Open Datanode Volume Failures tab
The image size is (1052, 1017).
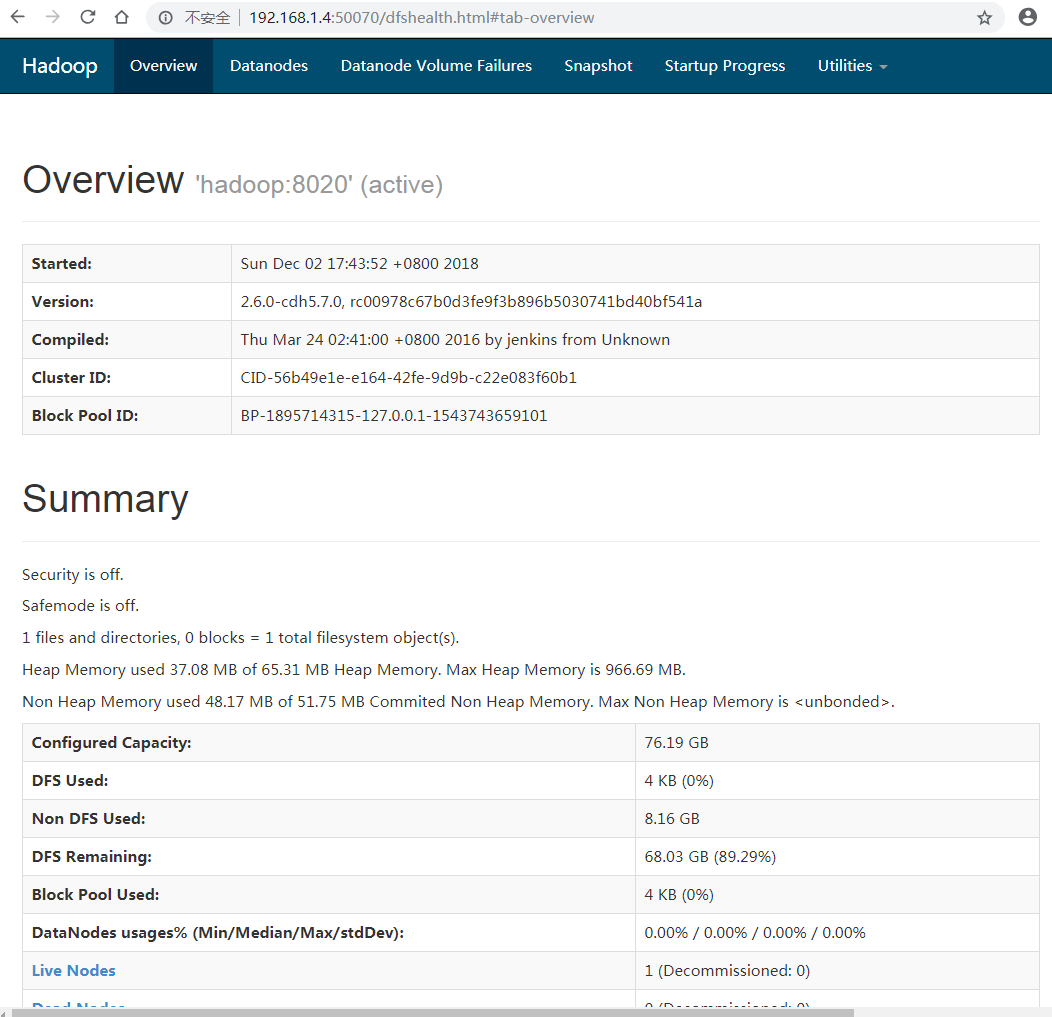pos(436,66)
